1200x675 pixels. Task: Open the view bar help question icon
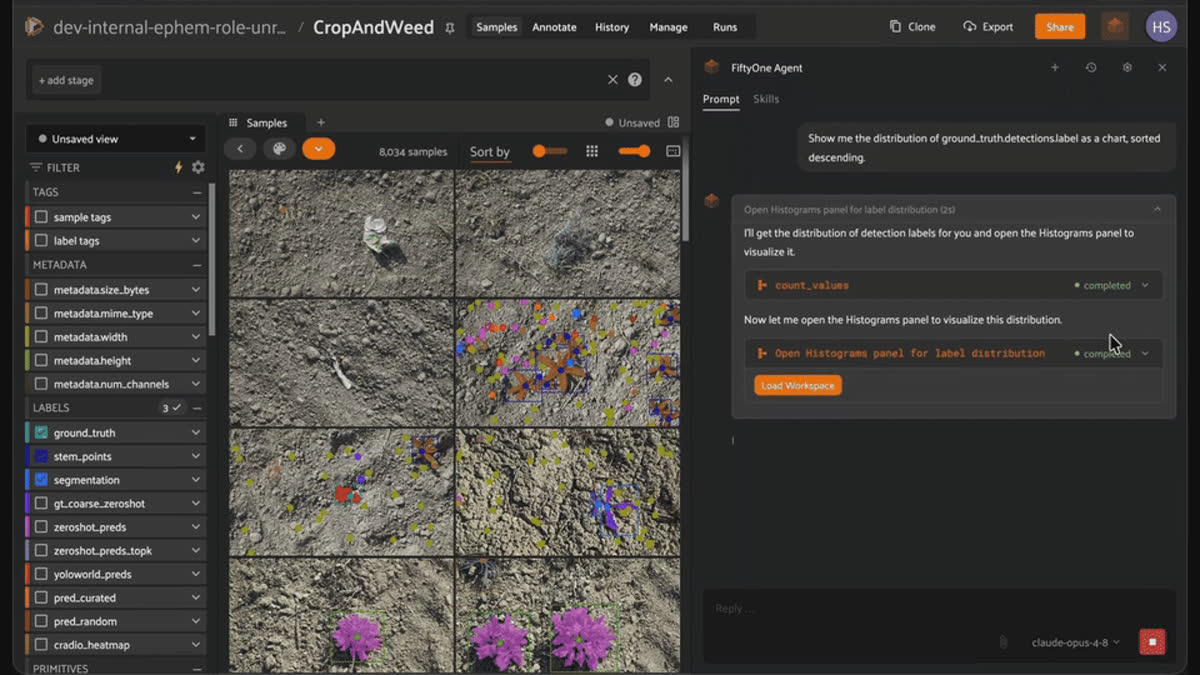pyautogui.click(x=635, y=80)
